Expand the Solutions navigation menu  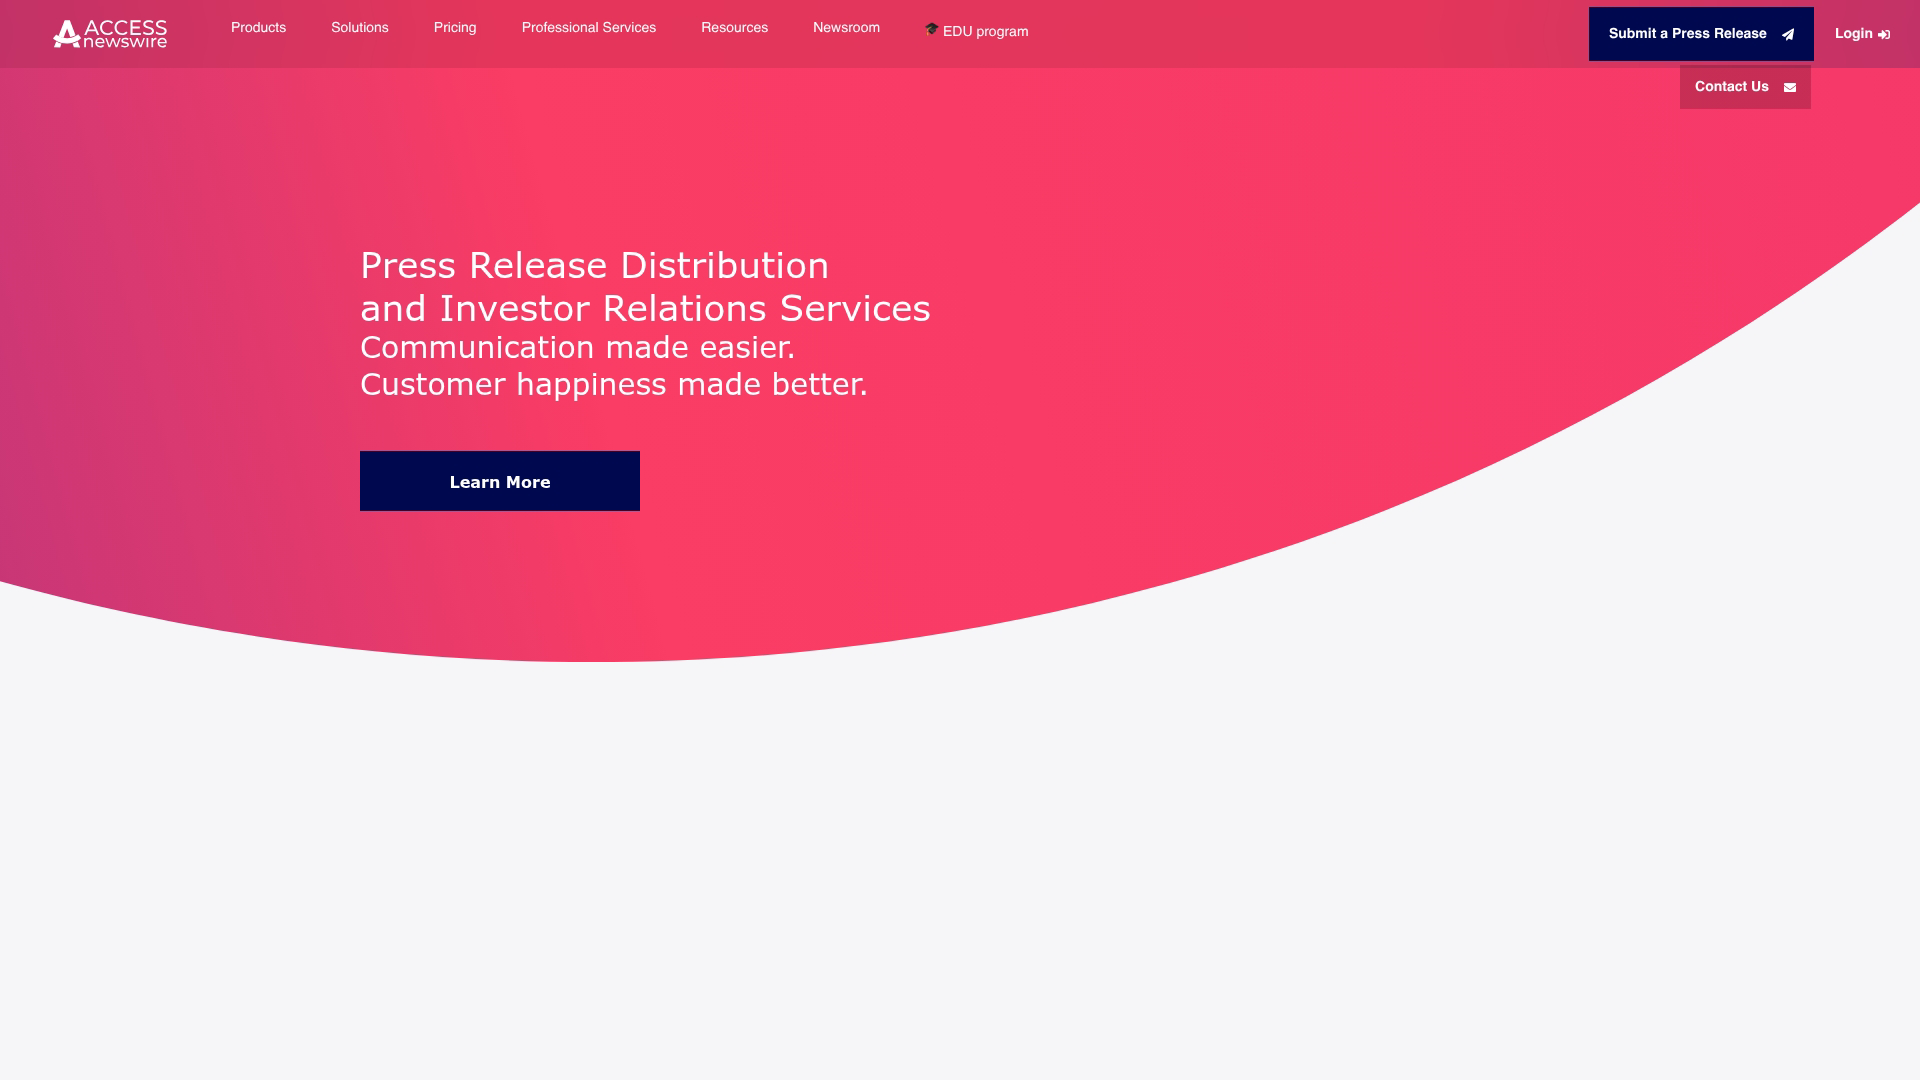point(360,28)
